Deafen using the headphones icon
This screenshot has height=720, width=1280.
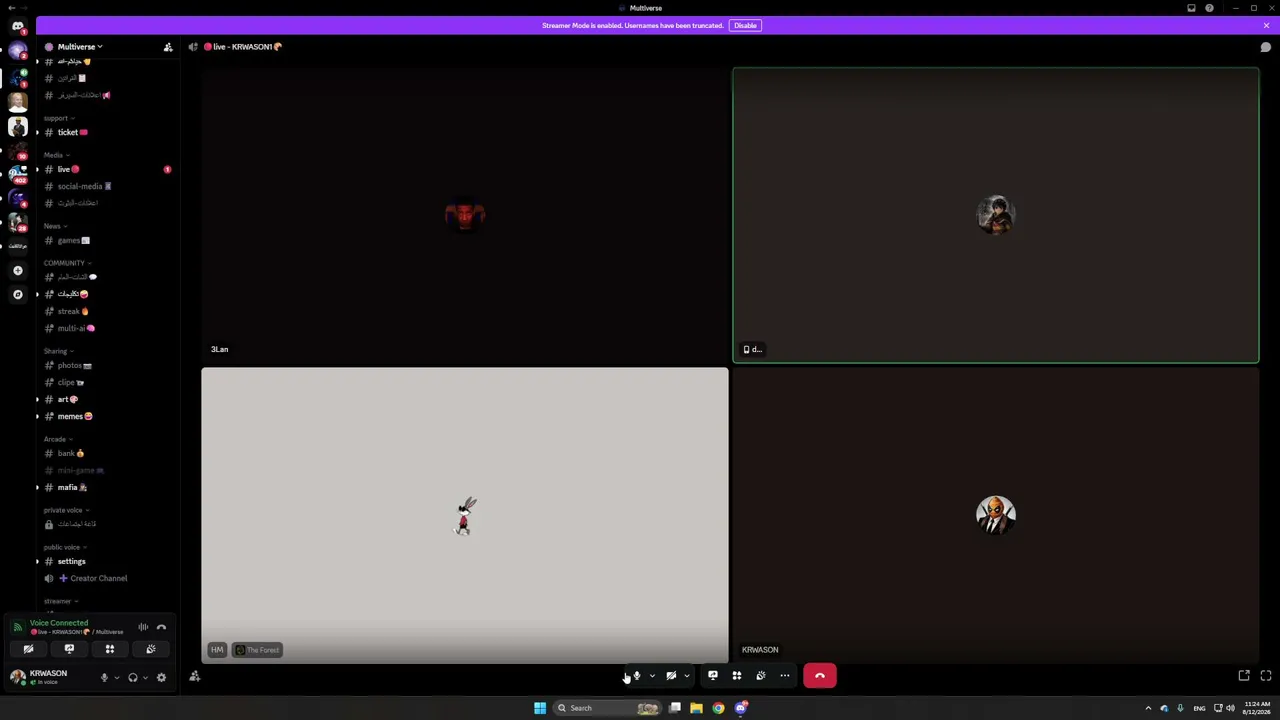[x=133, y=678]
